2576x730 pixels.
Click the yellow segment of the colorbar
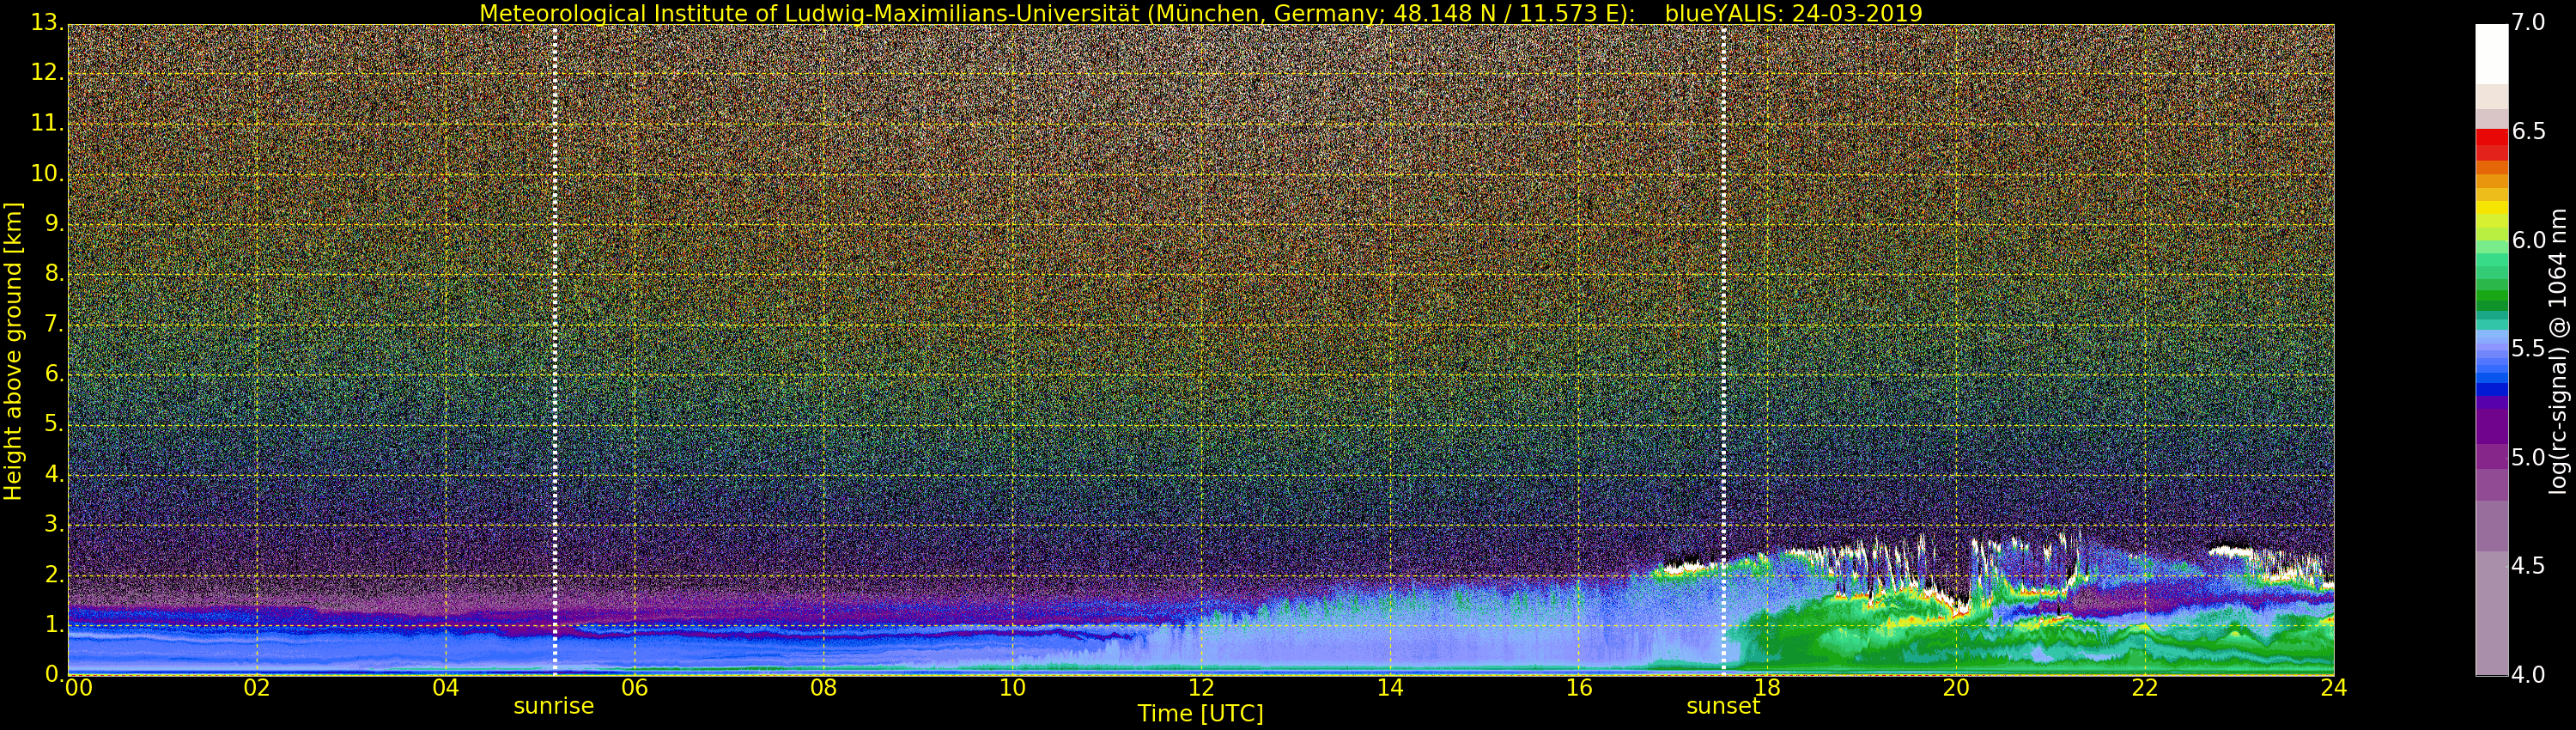[x=2491, y=208]
